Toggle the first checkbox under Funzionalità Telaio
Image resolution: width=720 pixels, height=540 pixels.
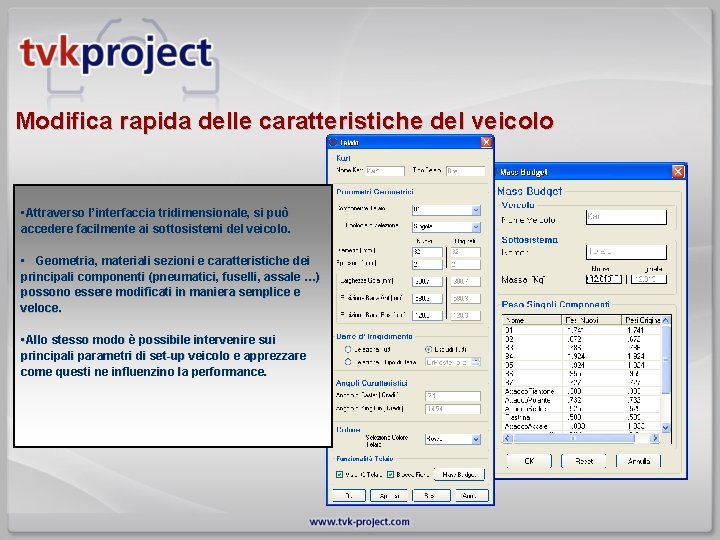339,474
